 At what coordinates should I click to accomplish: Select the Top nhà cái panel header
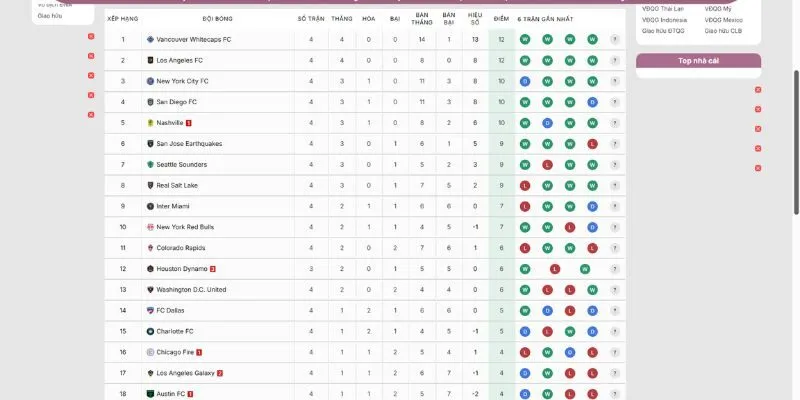[698, 61]
